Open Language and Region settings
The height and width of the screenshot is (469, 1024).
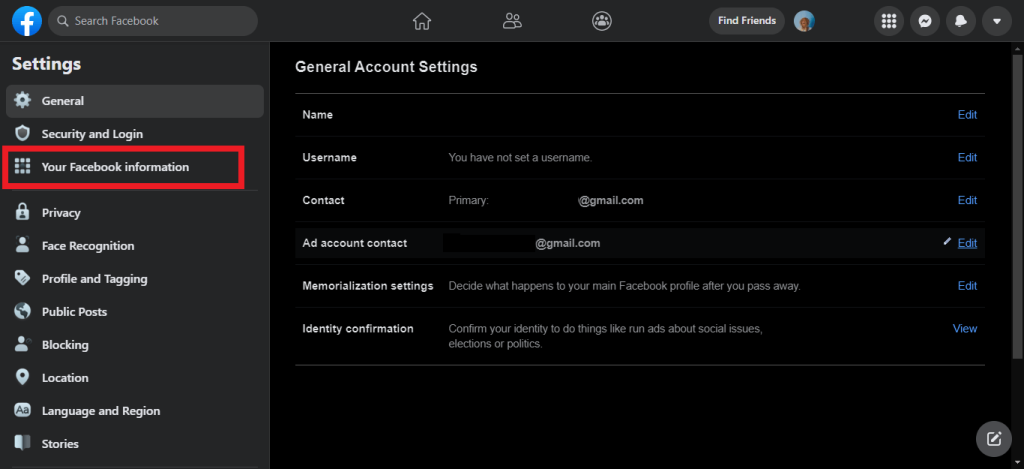pyautogui.click(x=135, y=411)
